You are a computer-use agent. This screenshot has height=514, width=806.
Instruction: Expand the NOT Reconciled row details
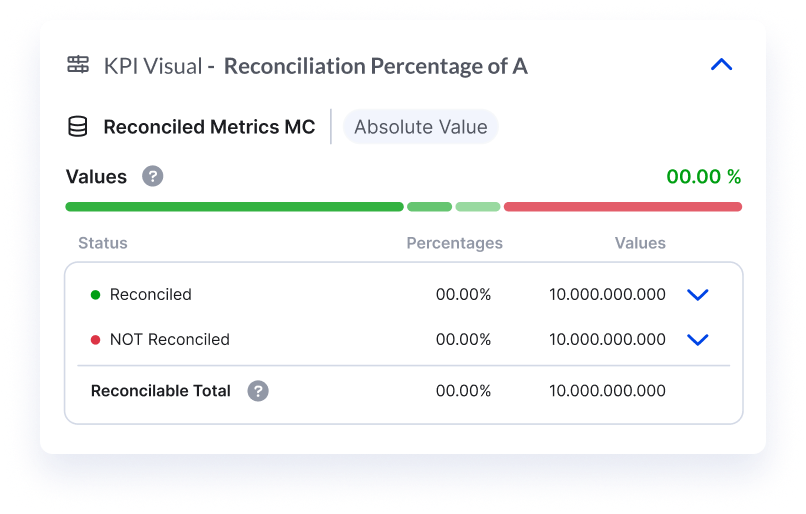[698, 340]
